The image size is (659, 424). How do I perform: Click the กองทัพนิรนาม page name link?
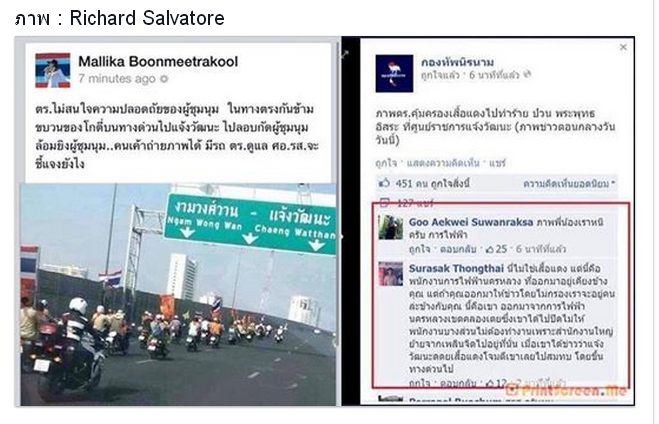(x=457, y=62)
